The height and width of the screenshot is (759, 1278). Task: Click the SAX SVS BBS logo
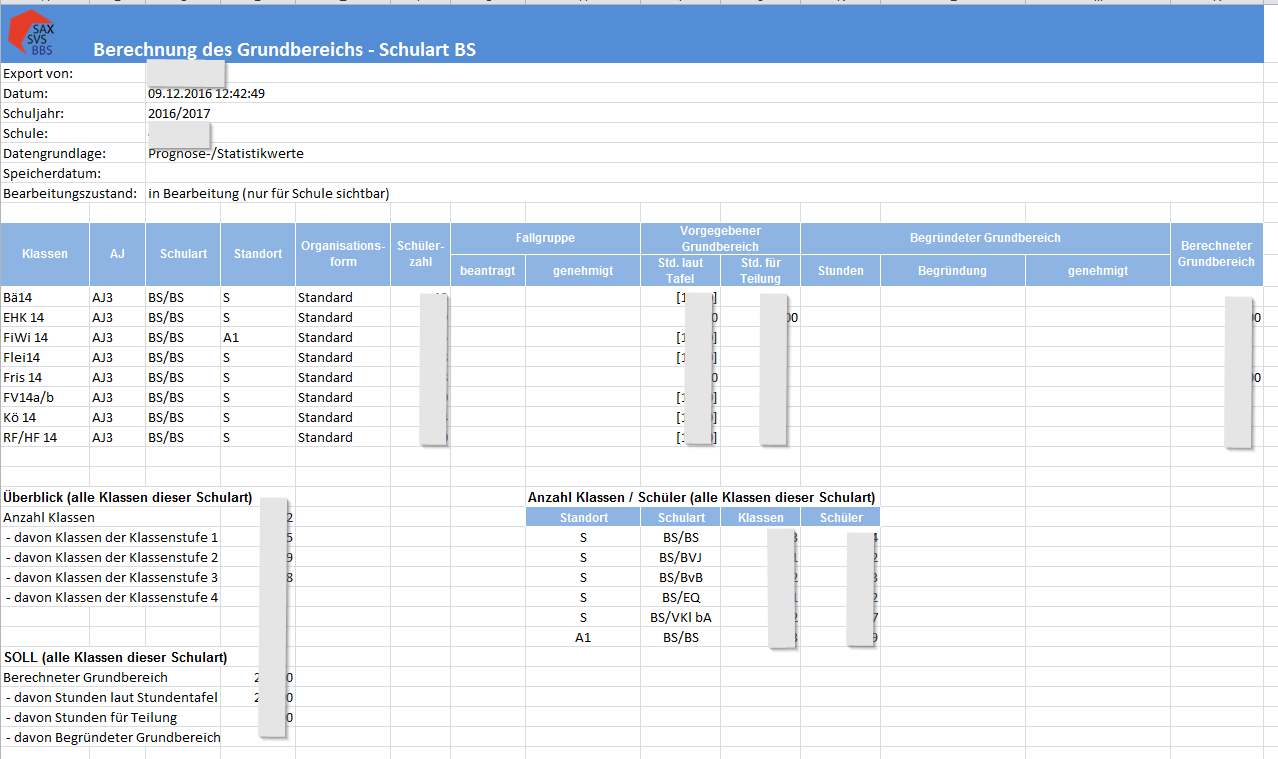[x=32, y=35]
